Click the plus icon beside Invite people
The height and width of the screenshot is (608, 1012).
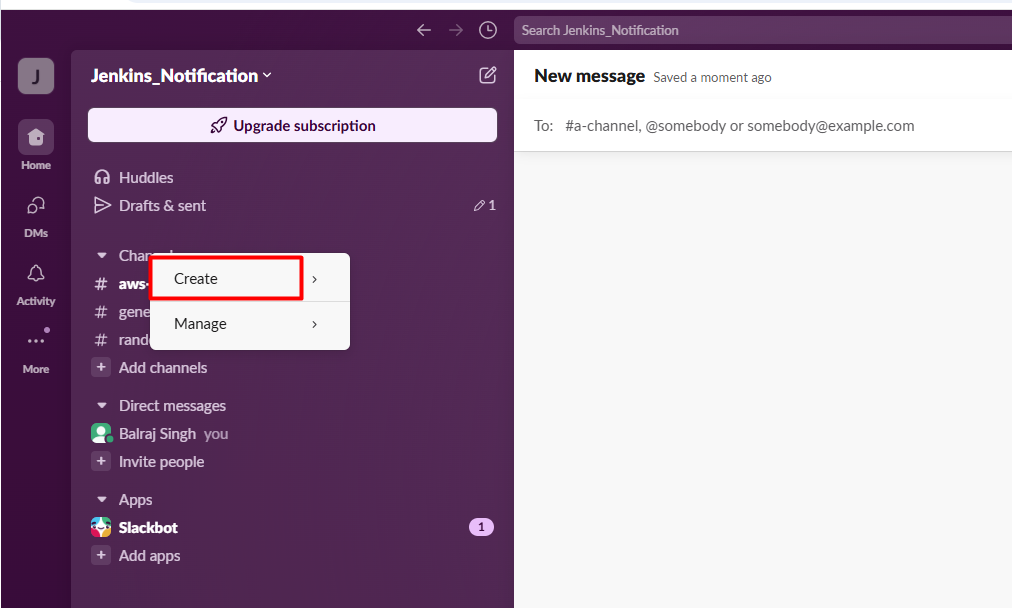(101, 461)
